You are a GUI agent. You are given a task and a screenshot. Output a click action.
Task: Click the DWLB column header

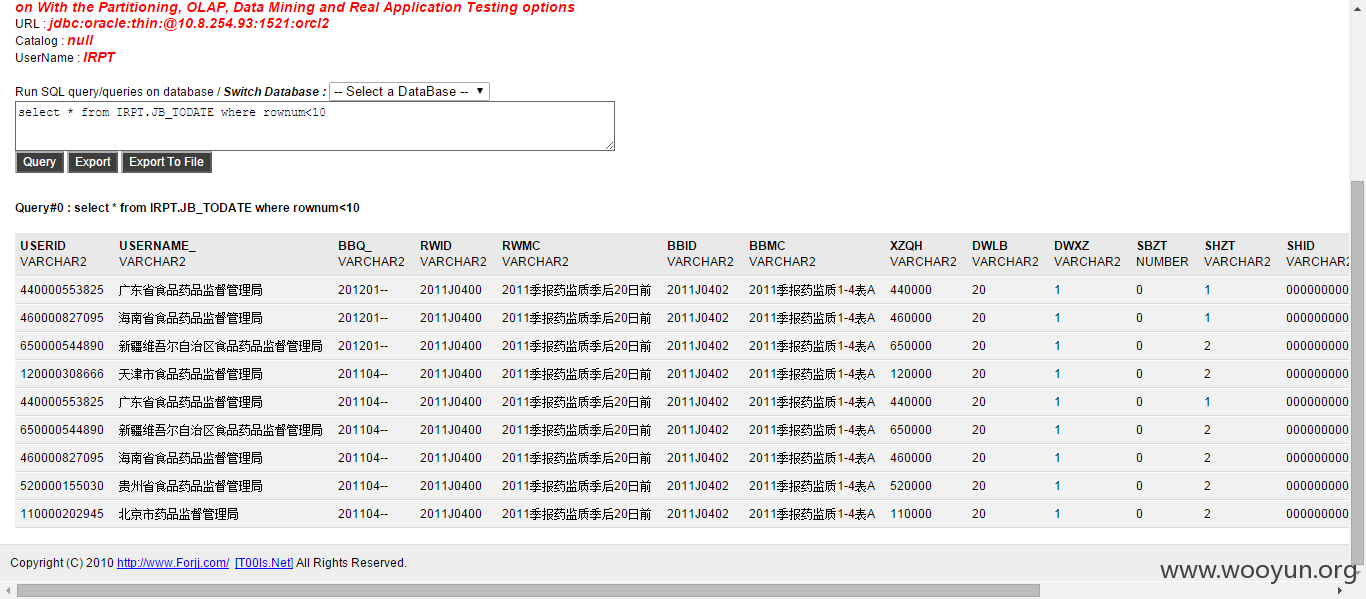point(990,246)
